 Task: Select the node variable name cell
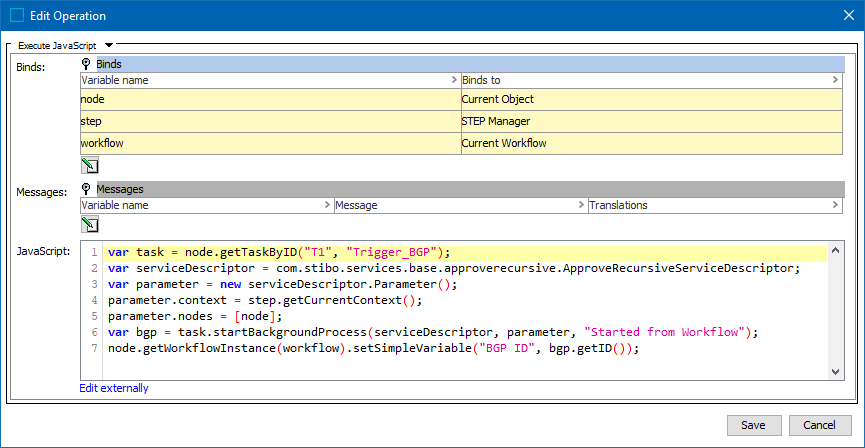pyautogui.click(x=270, y=99)
